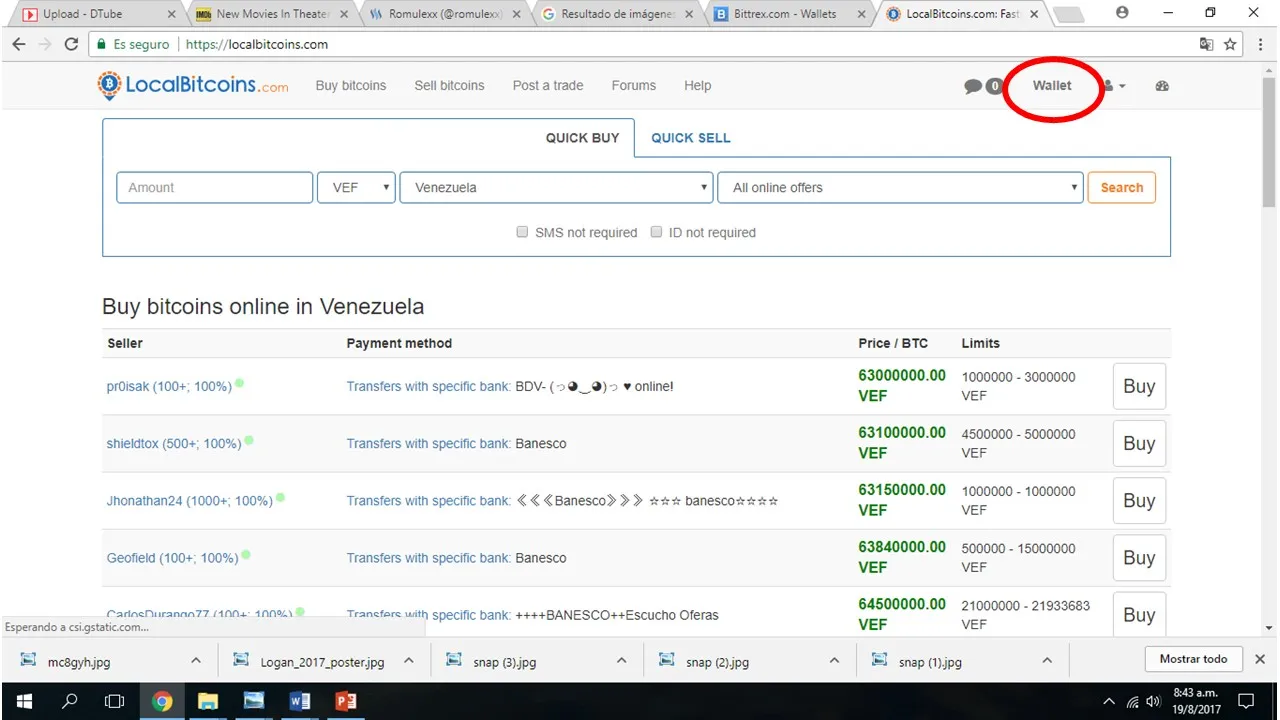Open File Explorer from the taskbar
This screenshot has height=720, width=1280.
(x=207, y=701)
